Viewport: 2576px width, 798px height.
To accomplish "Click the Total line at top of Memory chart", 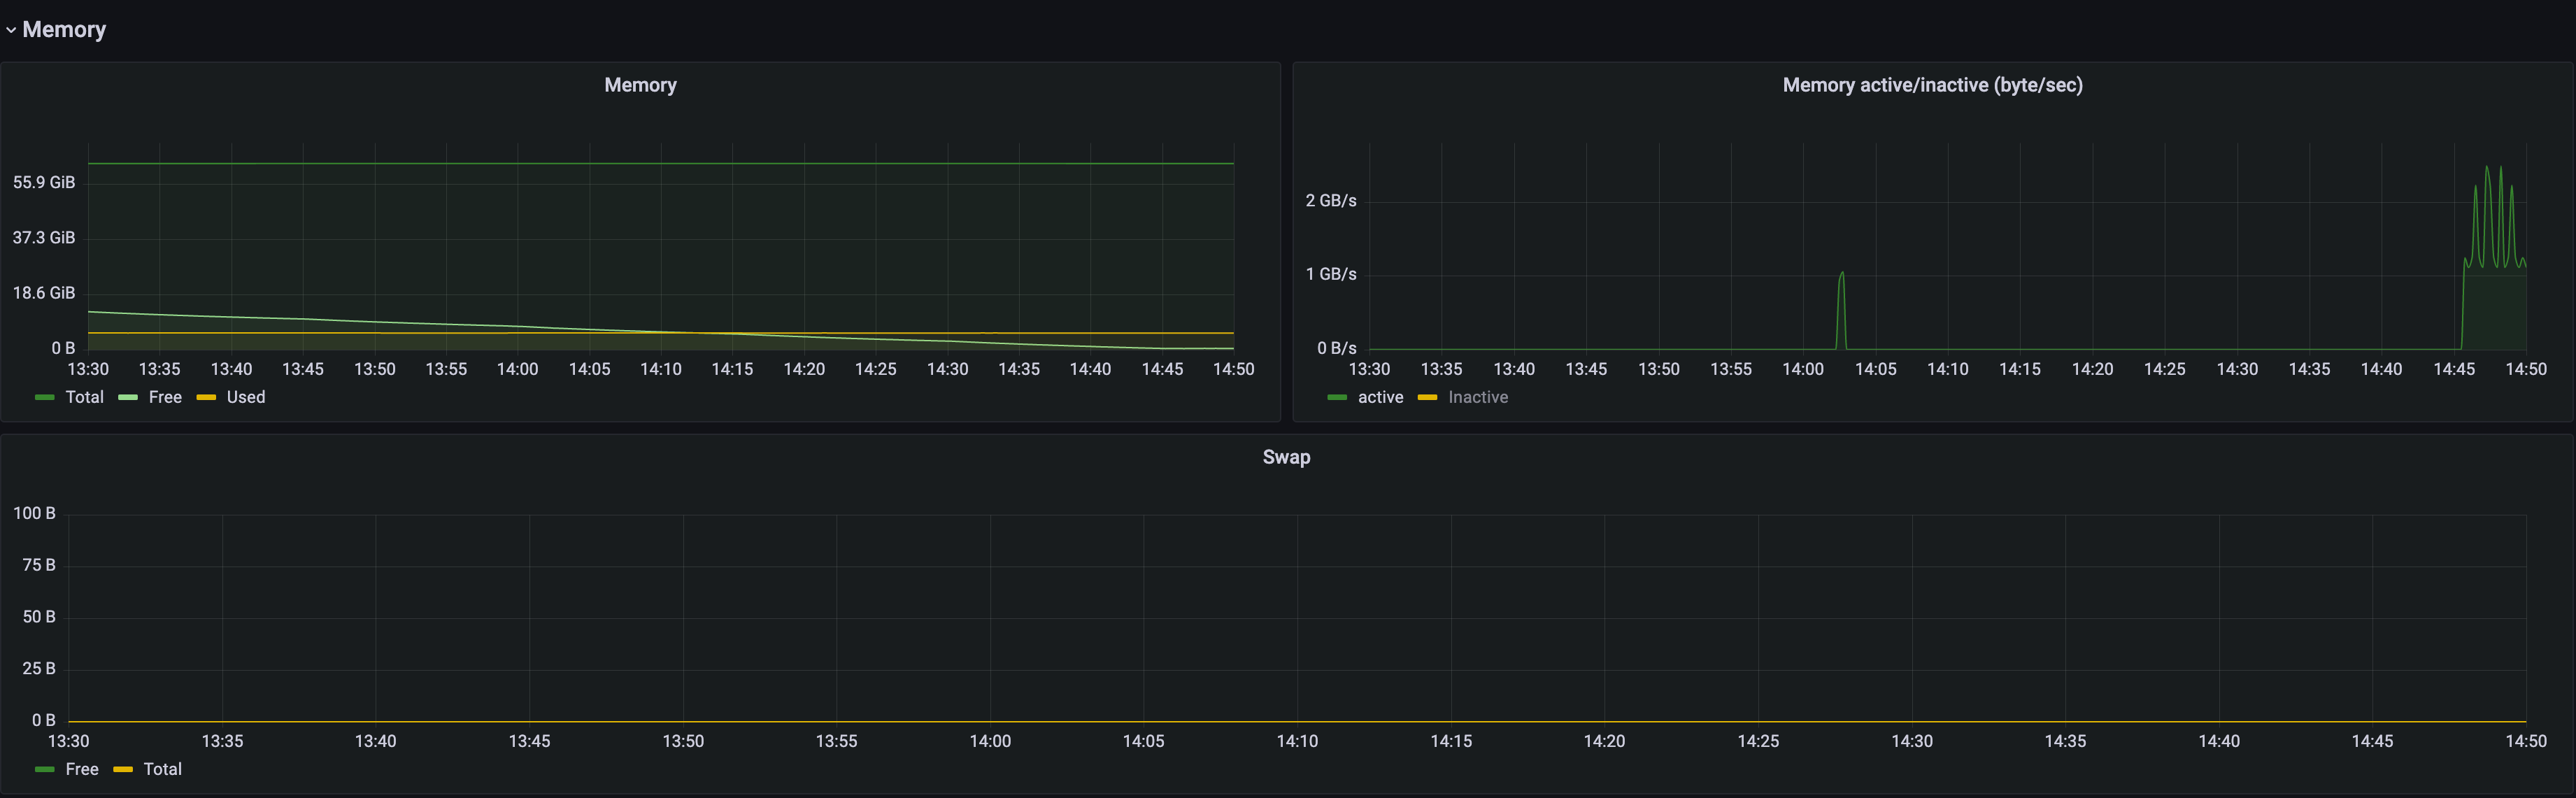I will (x=660, y=163).
